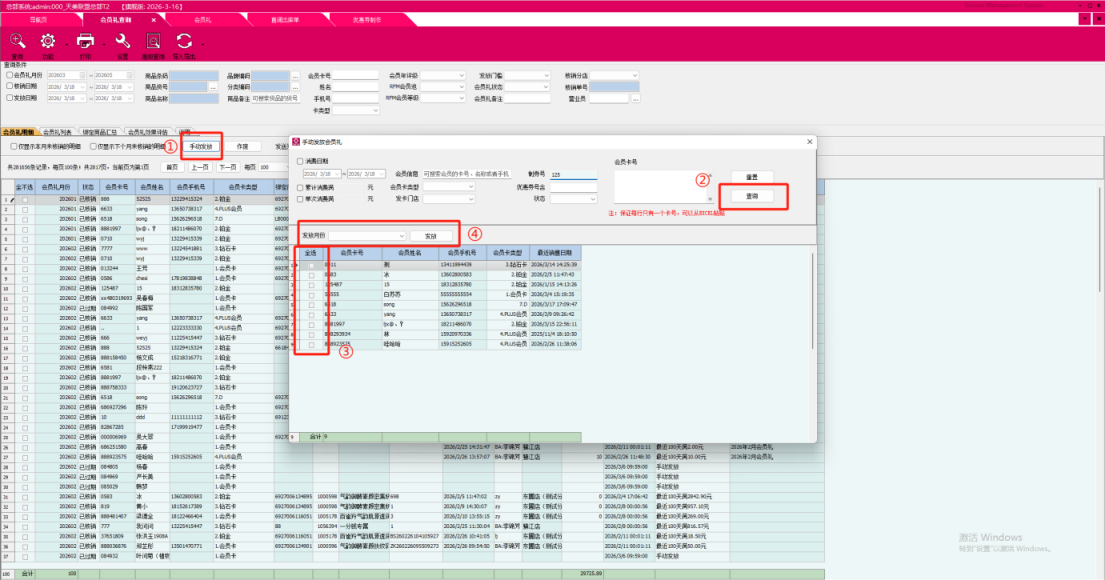The width and height of the screenshot is (1105, 580).
Task: Click the 导入导出 refresh-arrows toolbar icon
Action: click(x=184, y=42)
